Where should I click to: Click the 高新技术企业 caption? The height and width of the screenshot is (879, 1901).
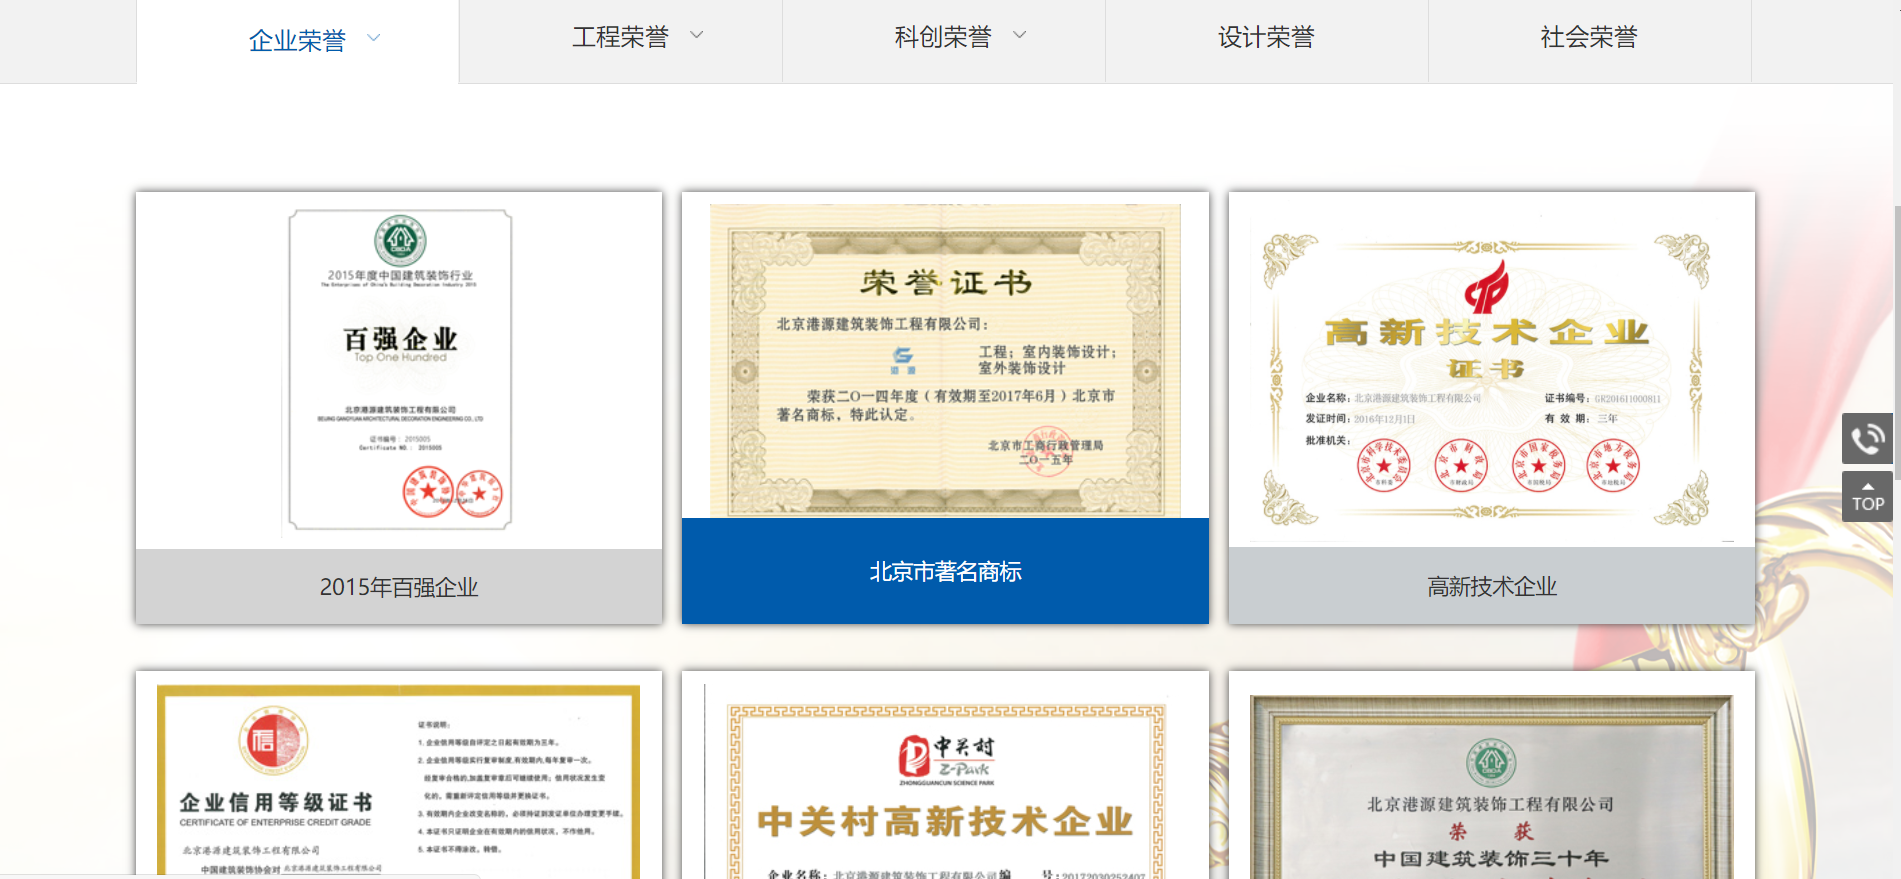click(x=1491, y=586)
